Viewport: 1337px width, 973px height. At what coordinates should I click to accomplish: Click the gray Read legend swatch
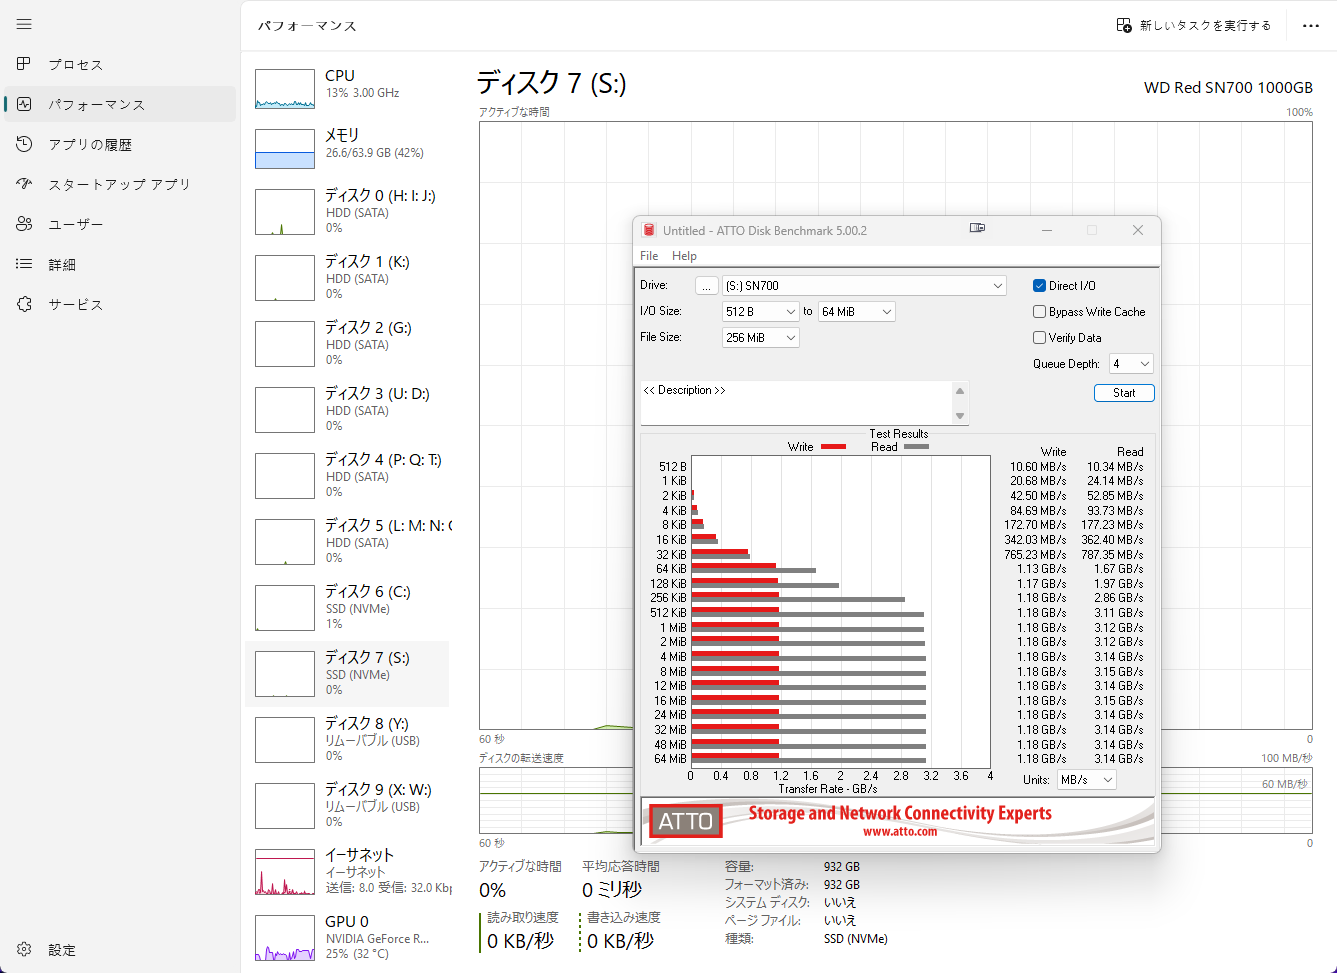coord(916,447)
